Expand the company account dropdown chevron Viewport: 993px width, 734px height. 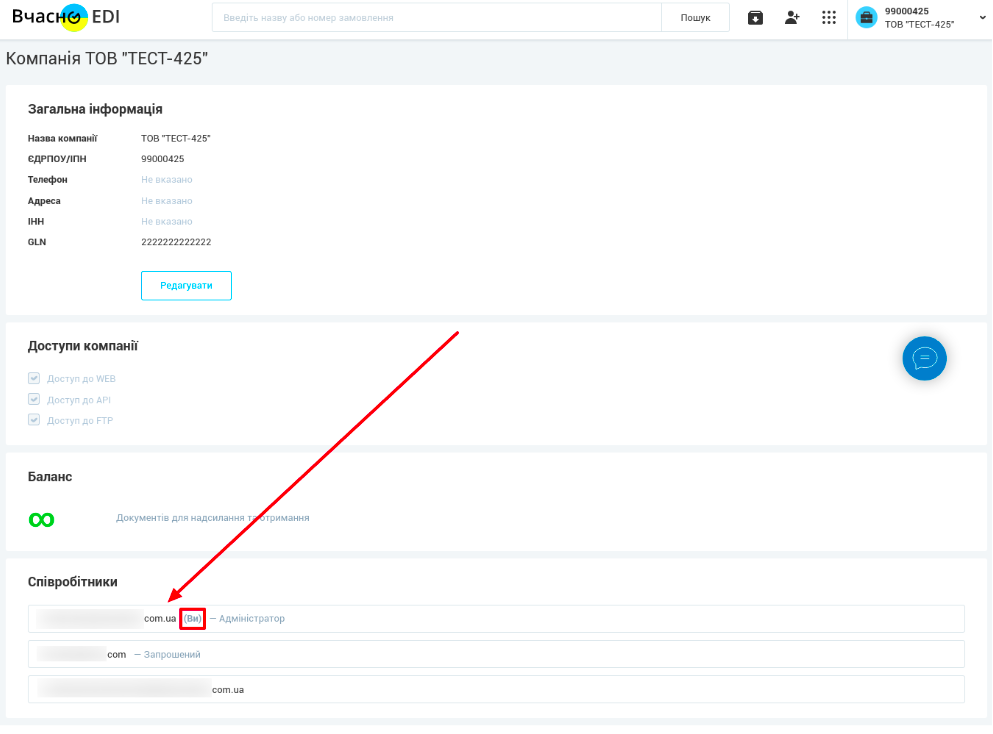(982, 18)
